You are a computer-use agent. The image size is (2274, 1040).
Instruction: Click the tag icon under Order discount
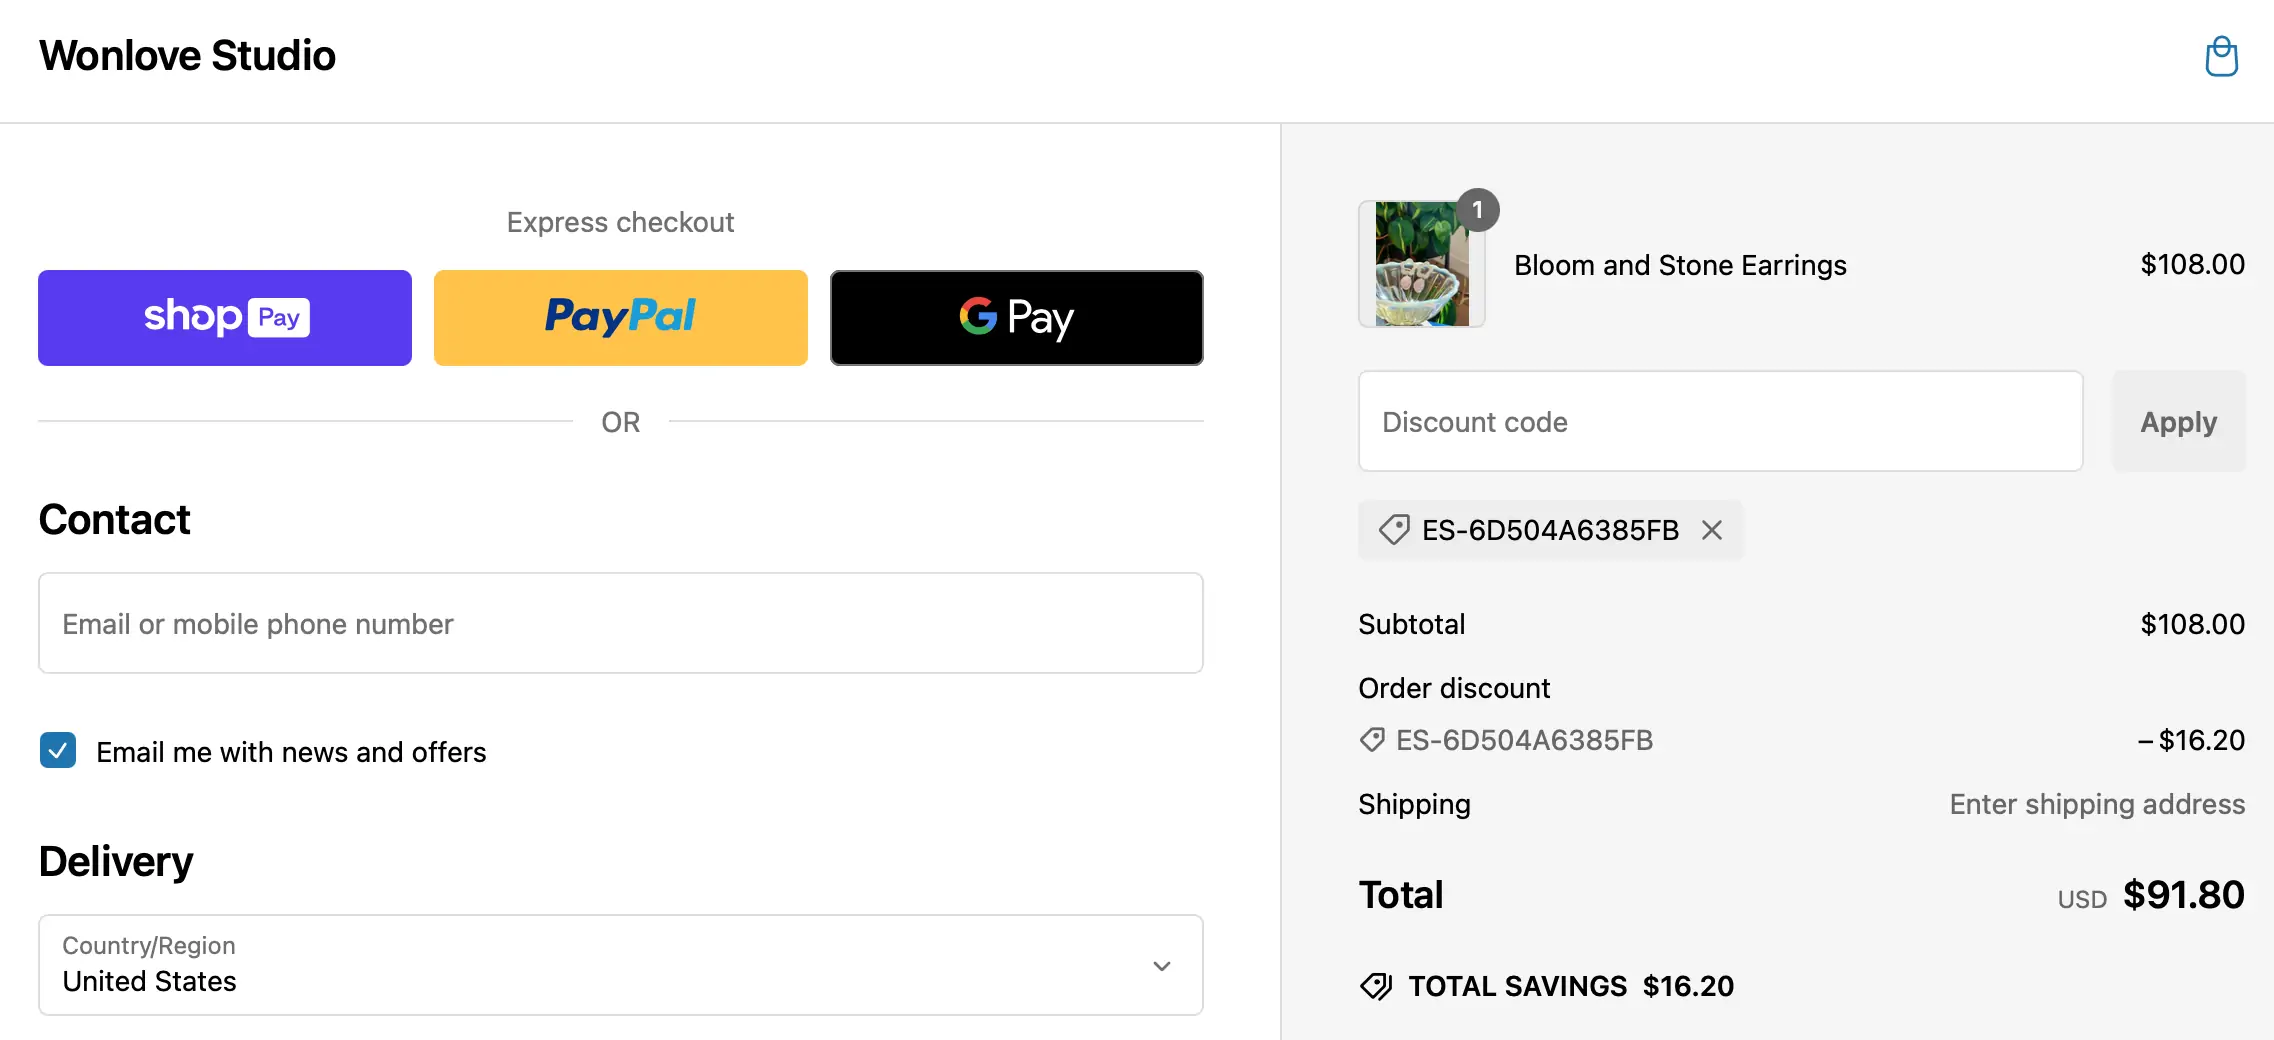coord(1372,740)
